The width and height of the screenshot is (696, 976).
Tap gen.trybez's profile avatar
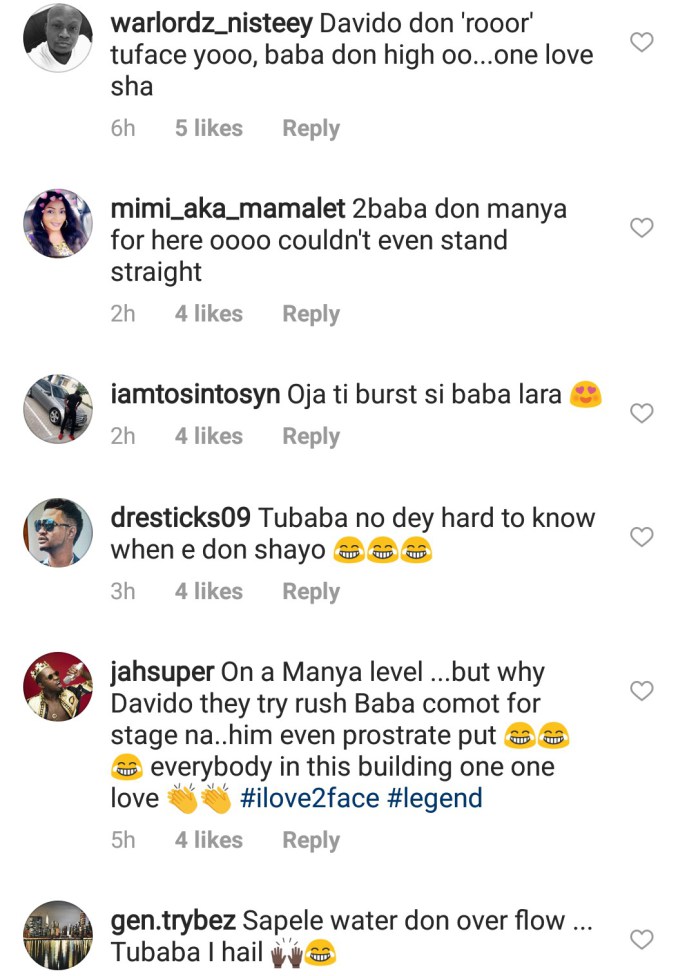coord(58,934)
